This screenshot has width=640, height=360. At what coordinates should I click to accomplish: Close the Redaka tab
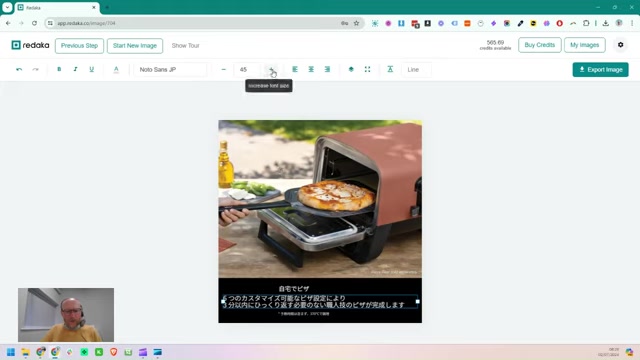click(94, 7)
